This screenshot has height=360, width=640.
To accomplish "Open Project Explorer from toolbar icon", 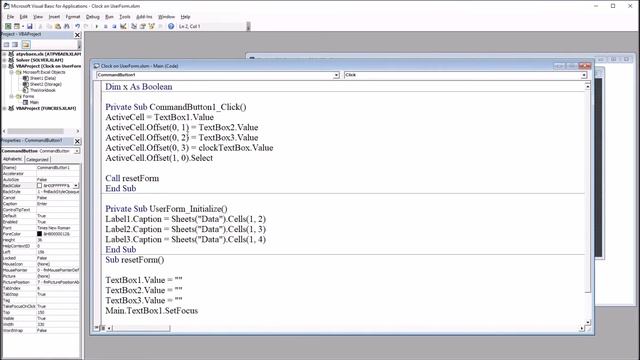I will [x=134, y=26].
